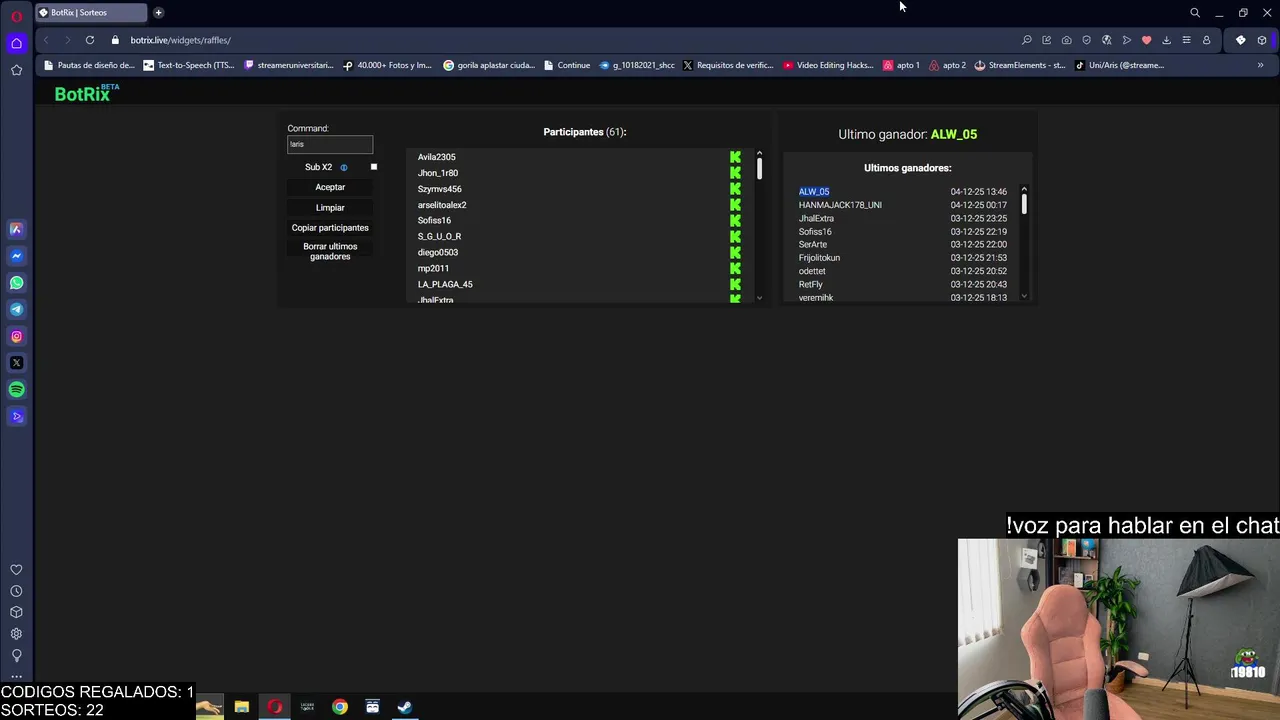Open the Opera menu logo

tap(16, 16)
